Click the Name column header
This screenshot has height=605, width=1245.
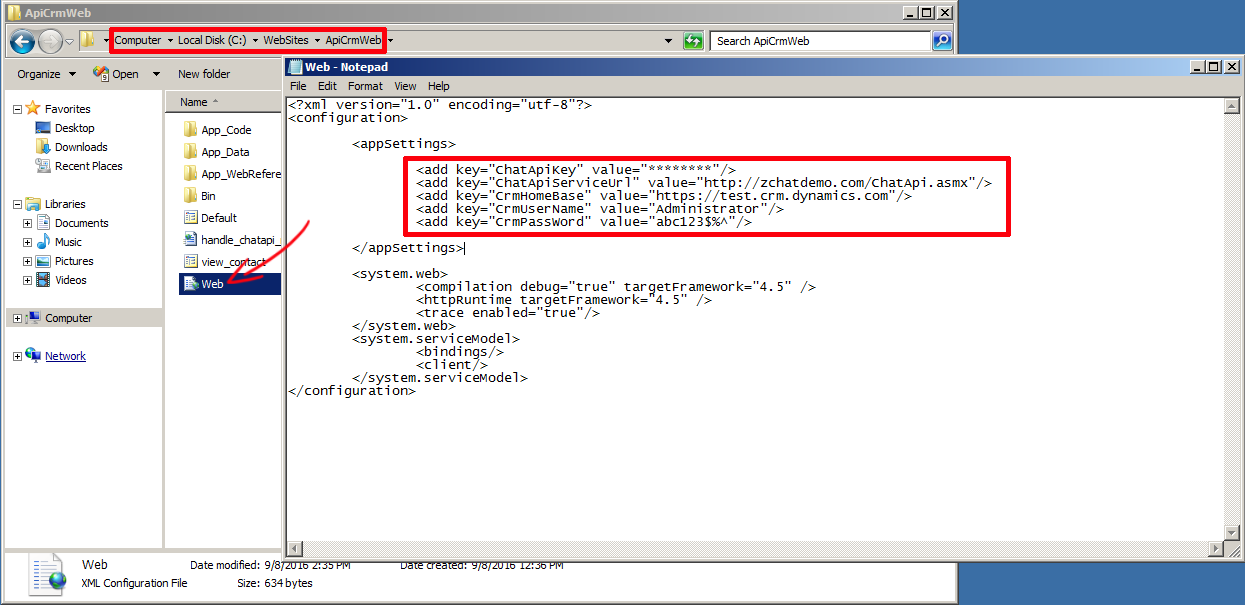224,102
